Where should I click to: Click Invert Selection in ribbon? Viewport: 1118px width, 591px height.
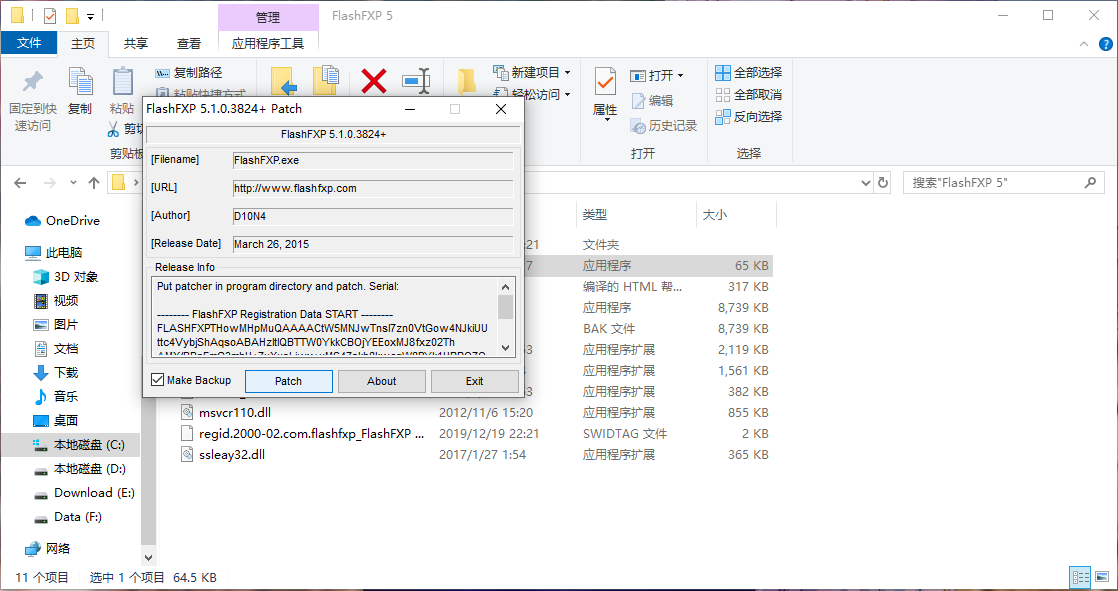749,116
